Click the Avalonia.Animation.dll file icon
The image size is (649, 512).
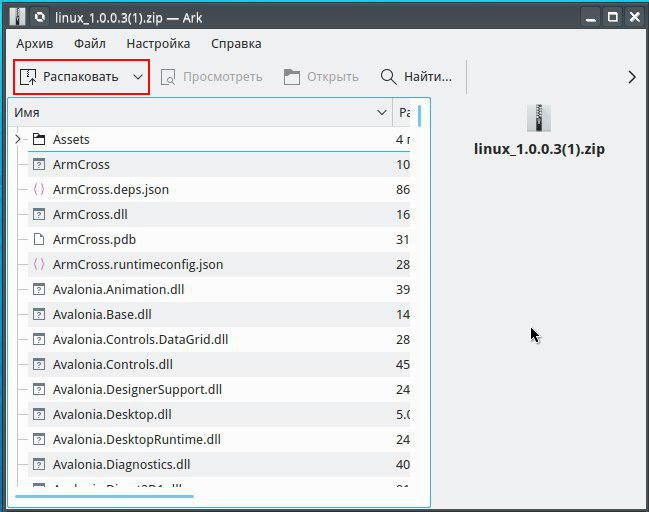[x=39, y=289]
